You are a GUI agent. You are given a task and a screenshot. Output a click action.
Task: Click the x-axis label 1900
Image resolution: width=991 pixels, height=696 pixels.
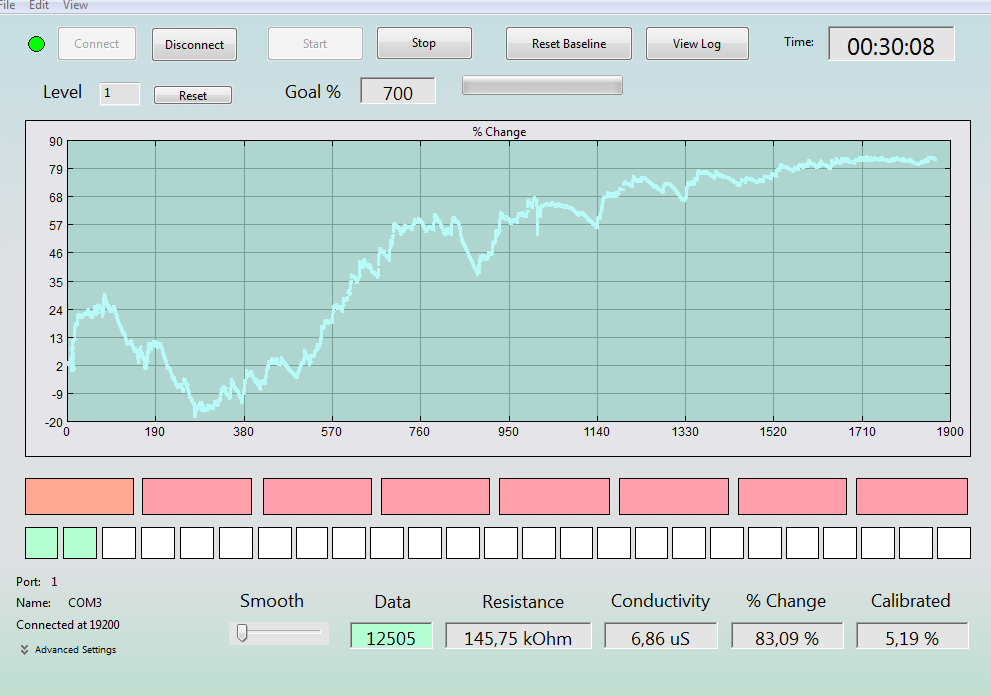click(x=951, y=432)
